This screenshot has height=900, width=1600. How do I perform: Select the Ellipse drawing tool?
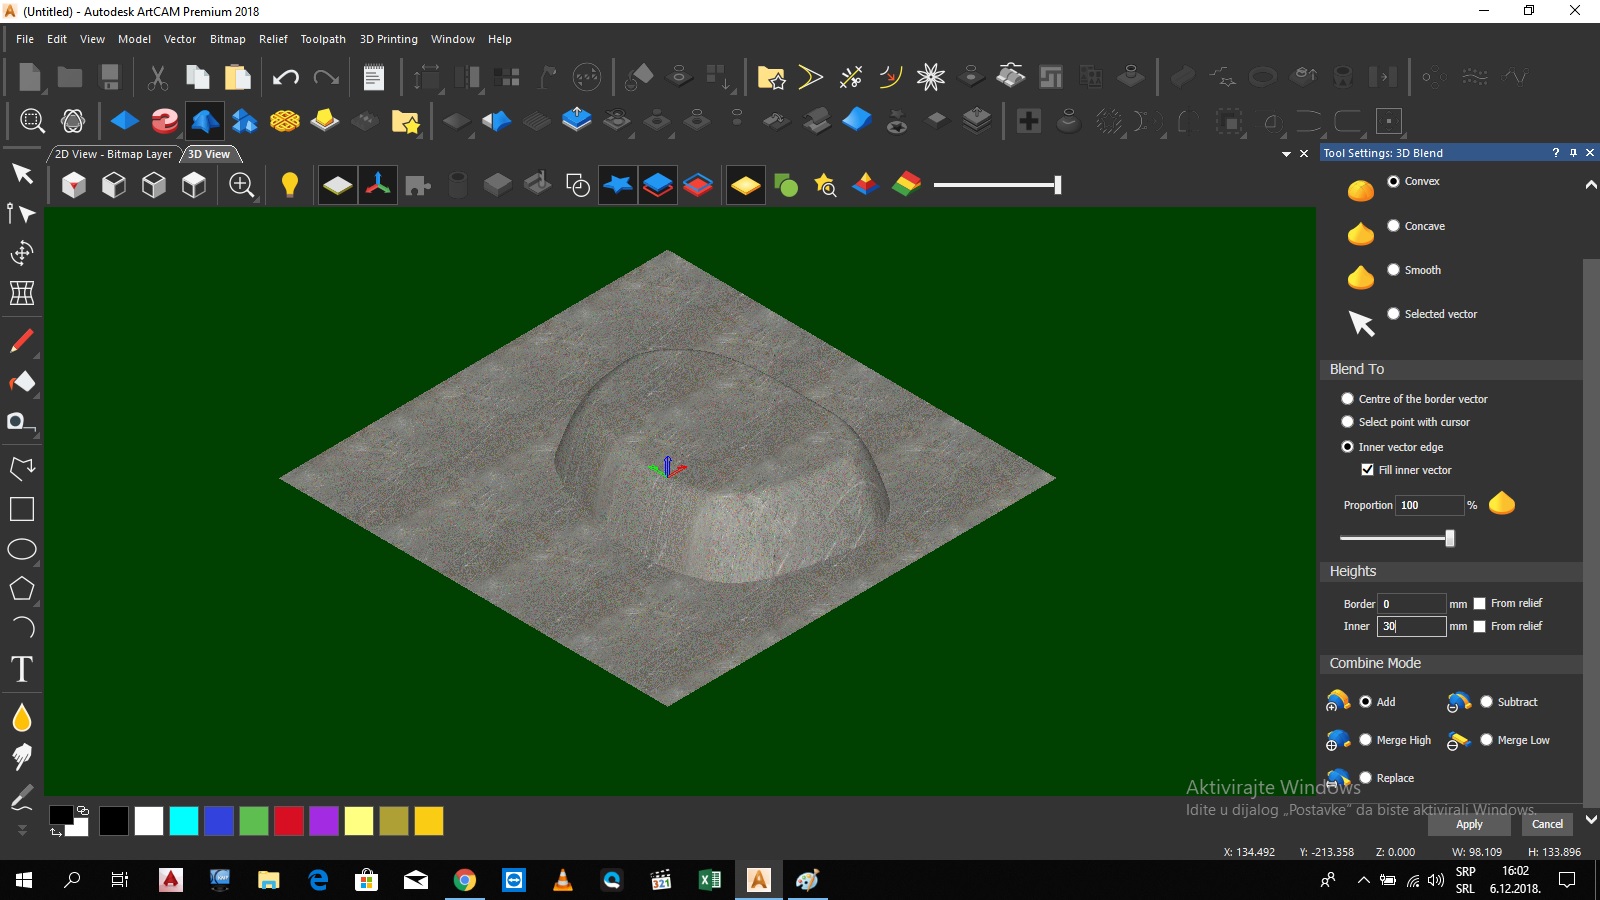pos(22,550)
